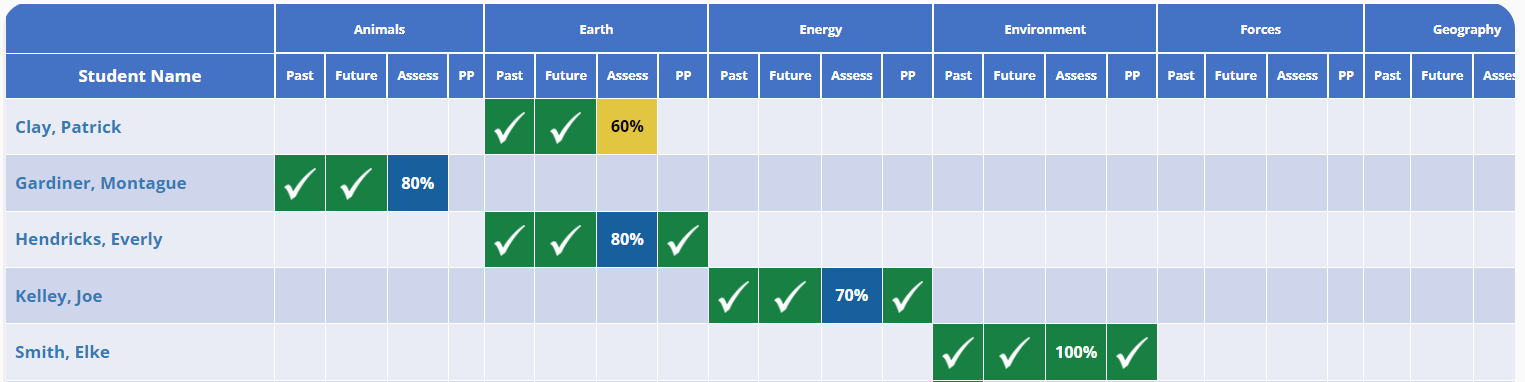Open Kelley, Joe's 70% Energy assessment
Screen dimensions: 1525x382
(852, 296)
